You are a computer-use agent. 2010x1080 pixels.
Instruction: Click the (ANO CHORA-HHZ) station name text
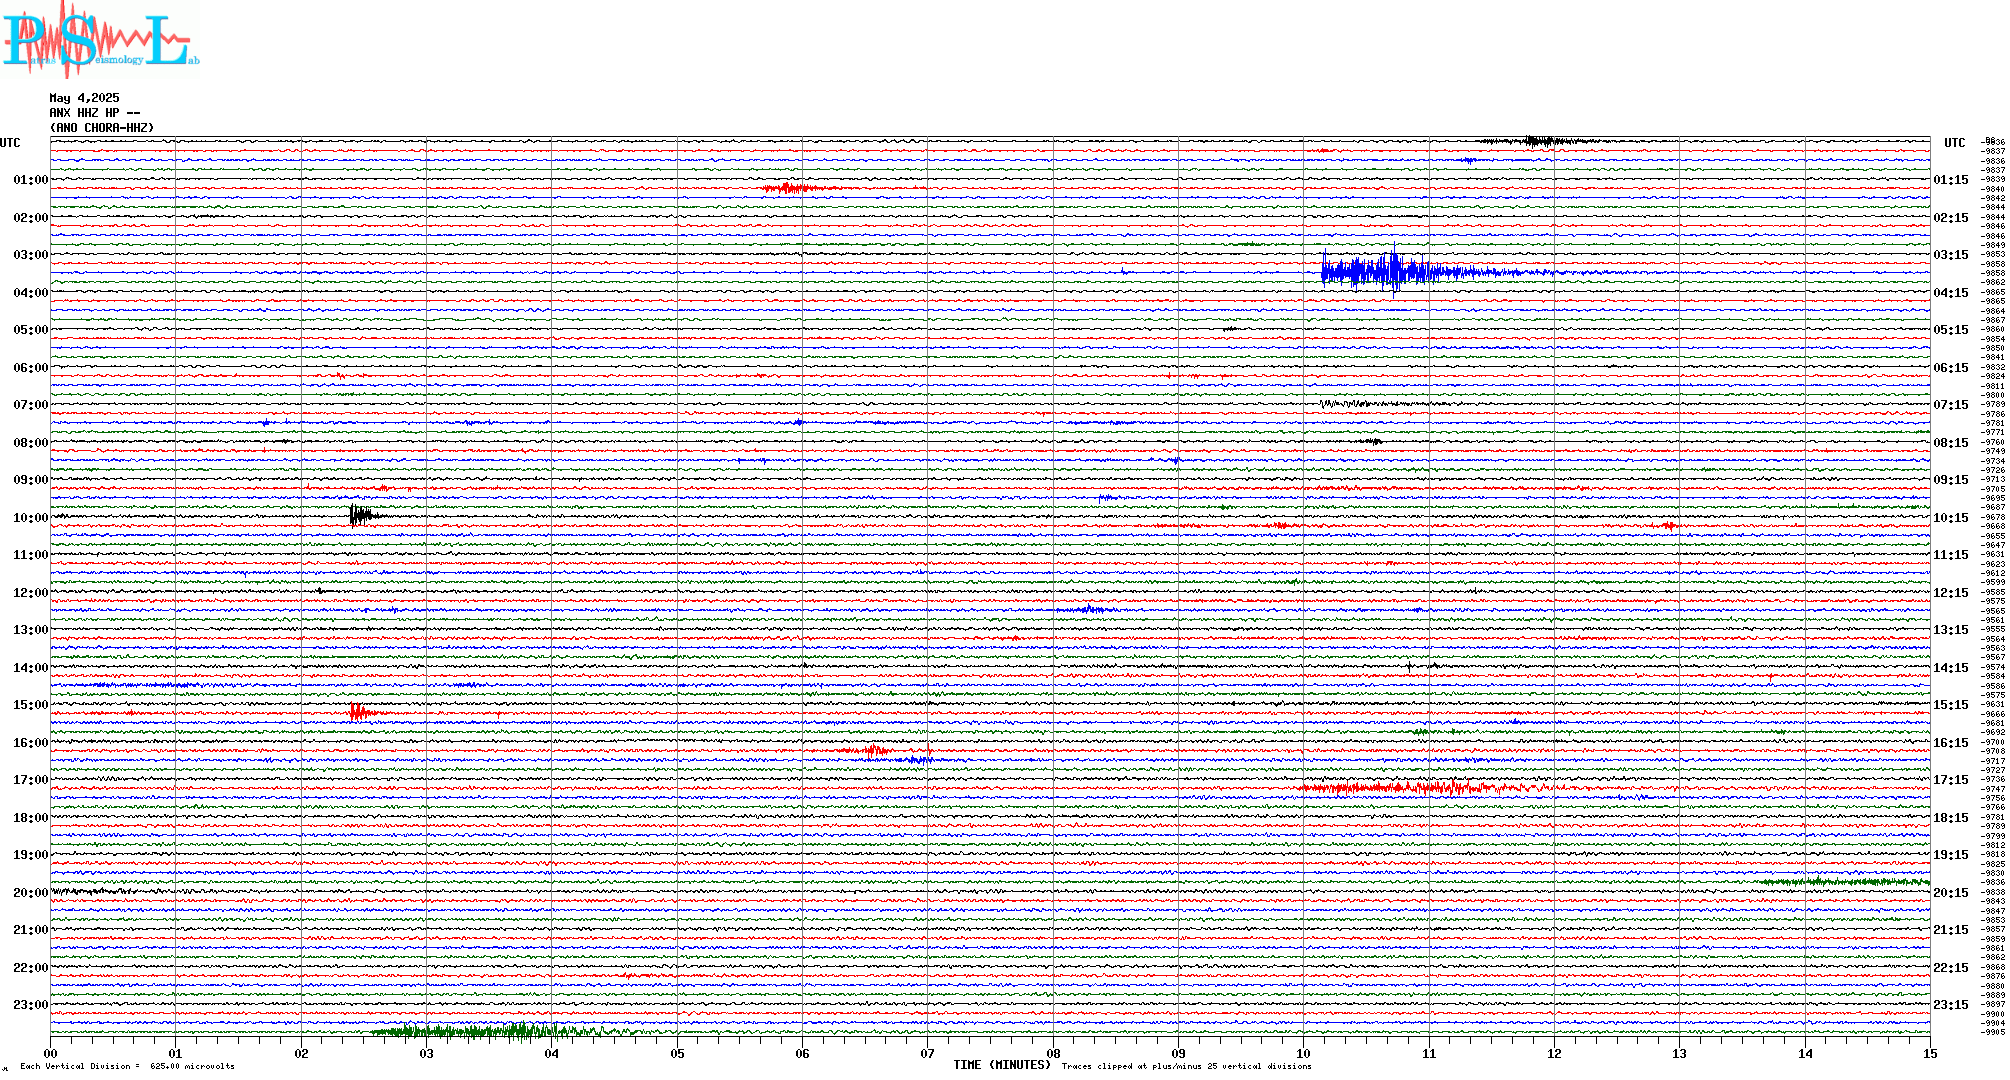point(102,128)
